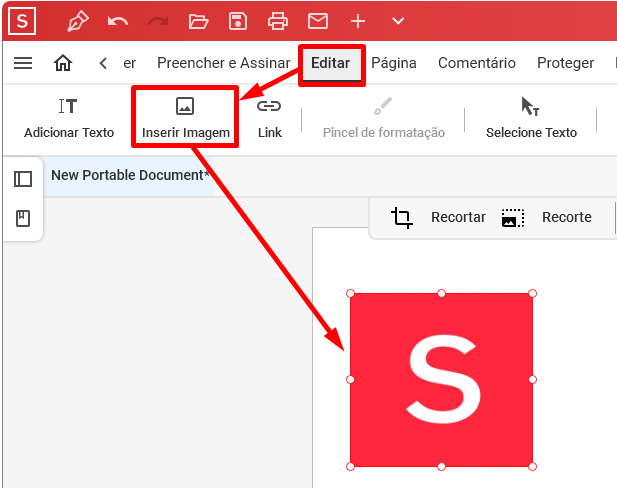Show previous tabs with left chevron

[103, 63]
